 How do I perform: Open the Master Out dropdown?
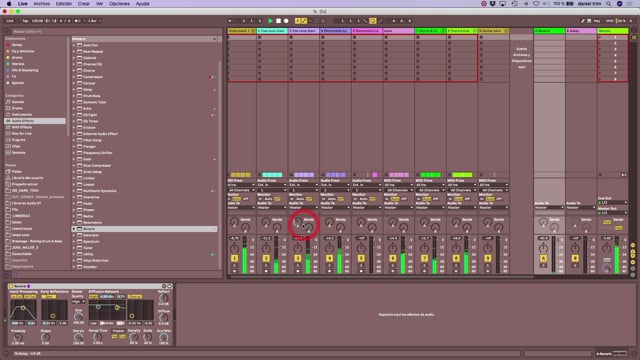click(x=612, y=213)
